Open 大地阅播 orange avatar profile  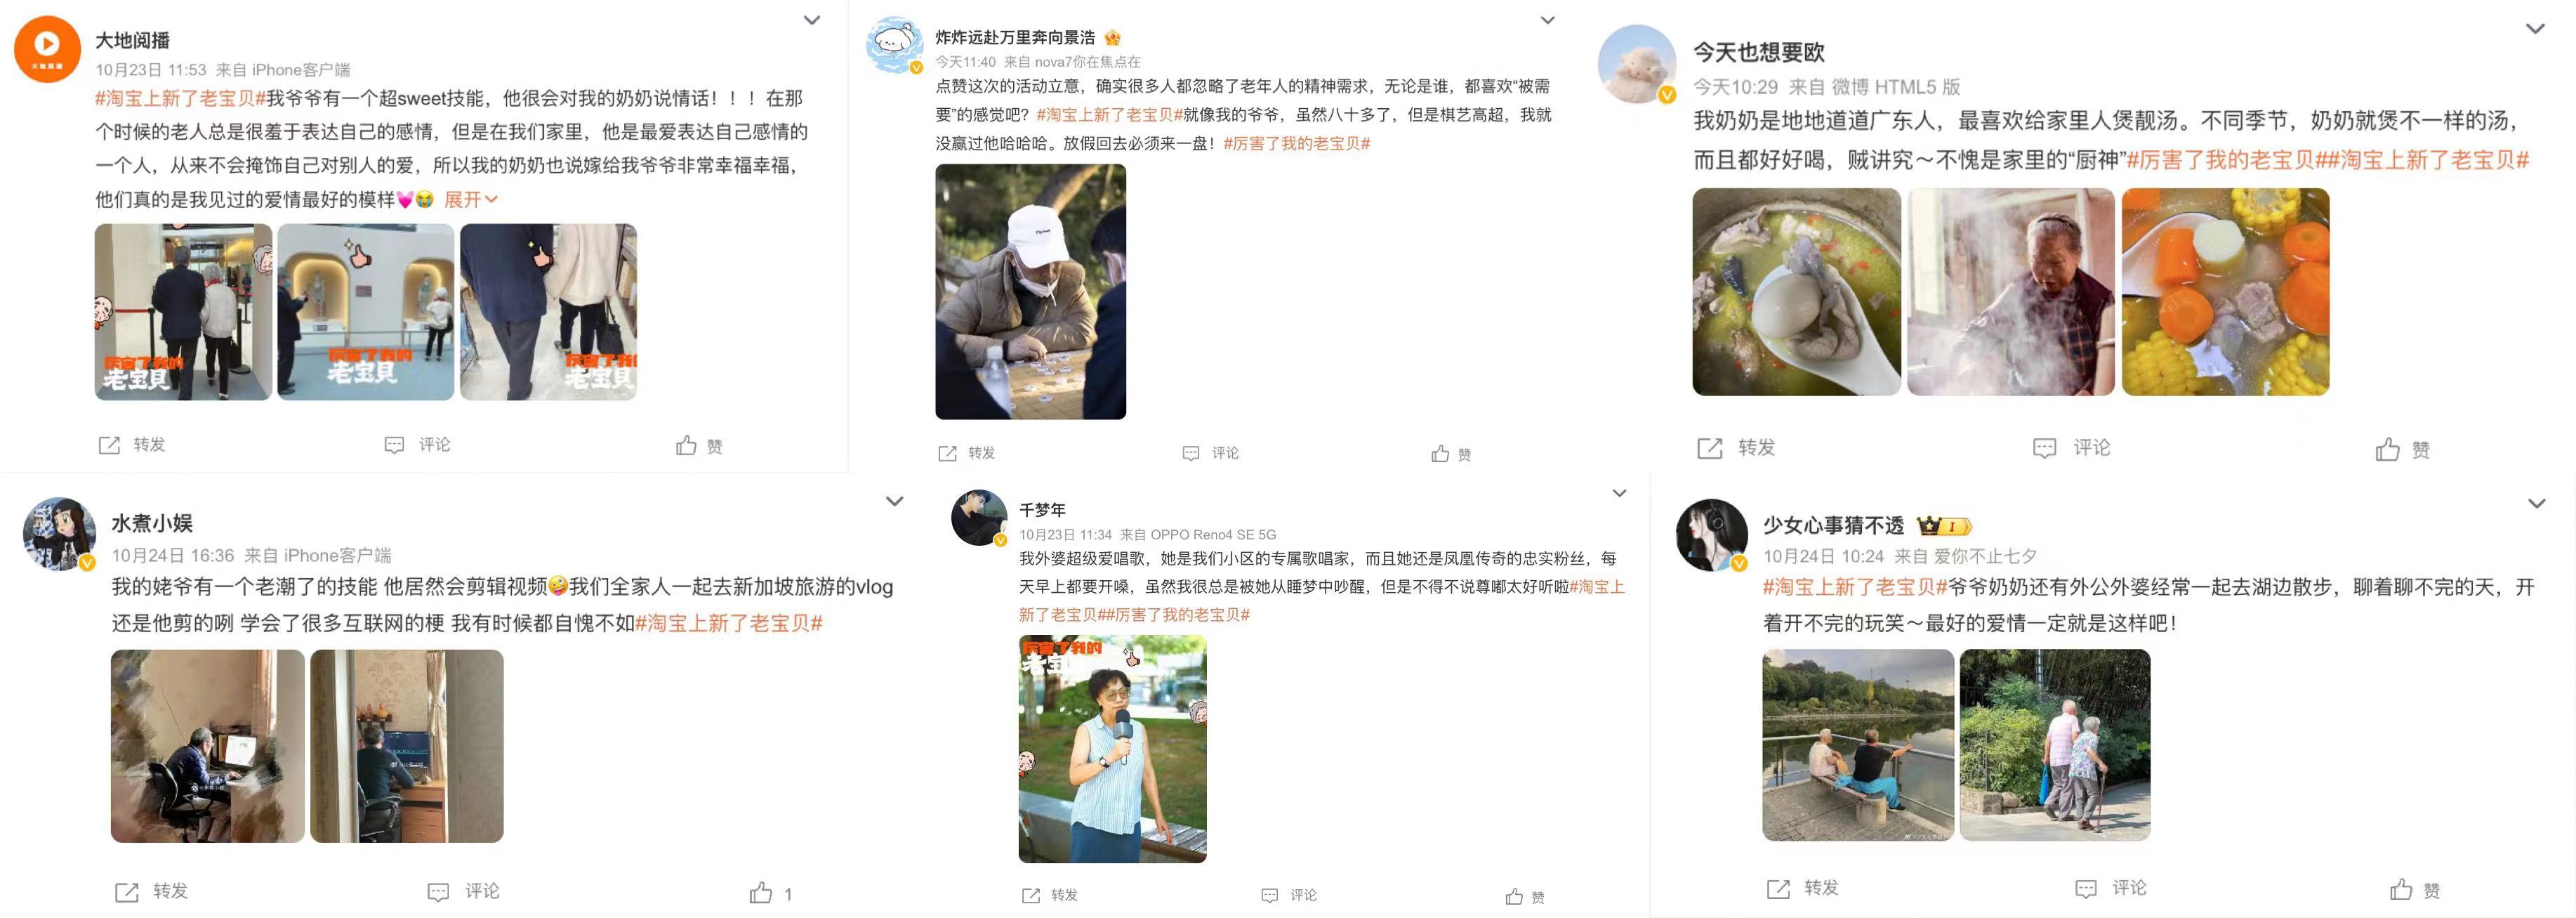[46, 49]
